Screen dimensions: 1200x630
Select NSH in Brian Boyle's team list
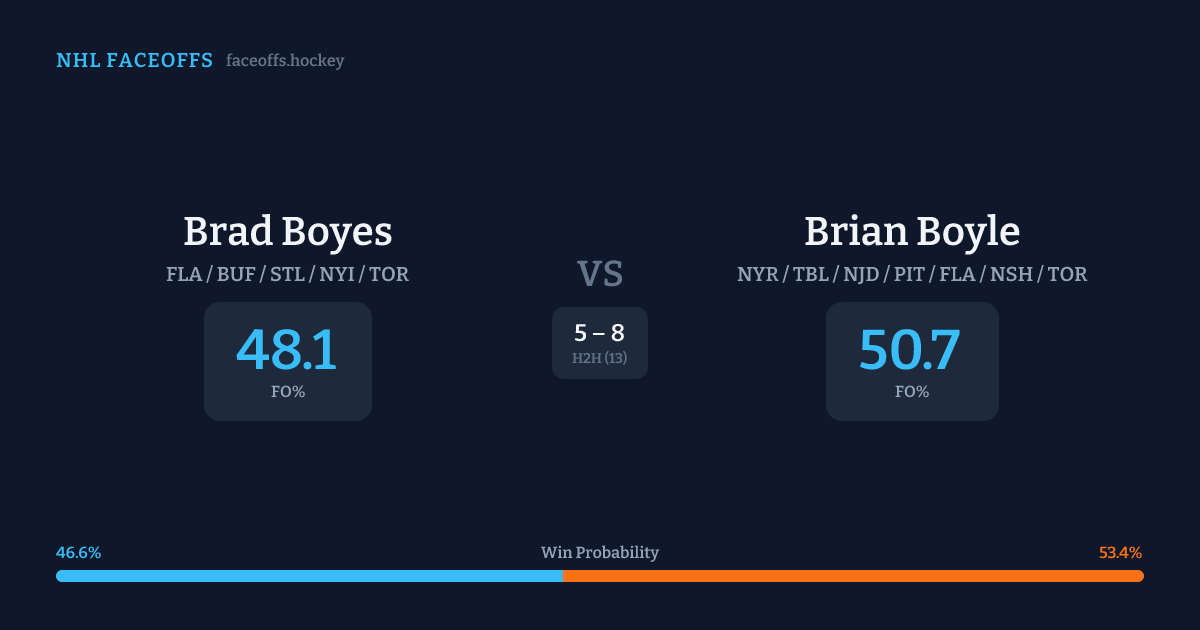pos(1012,274)
